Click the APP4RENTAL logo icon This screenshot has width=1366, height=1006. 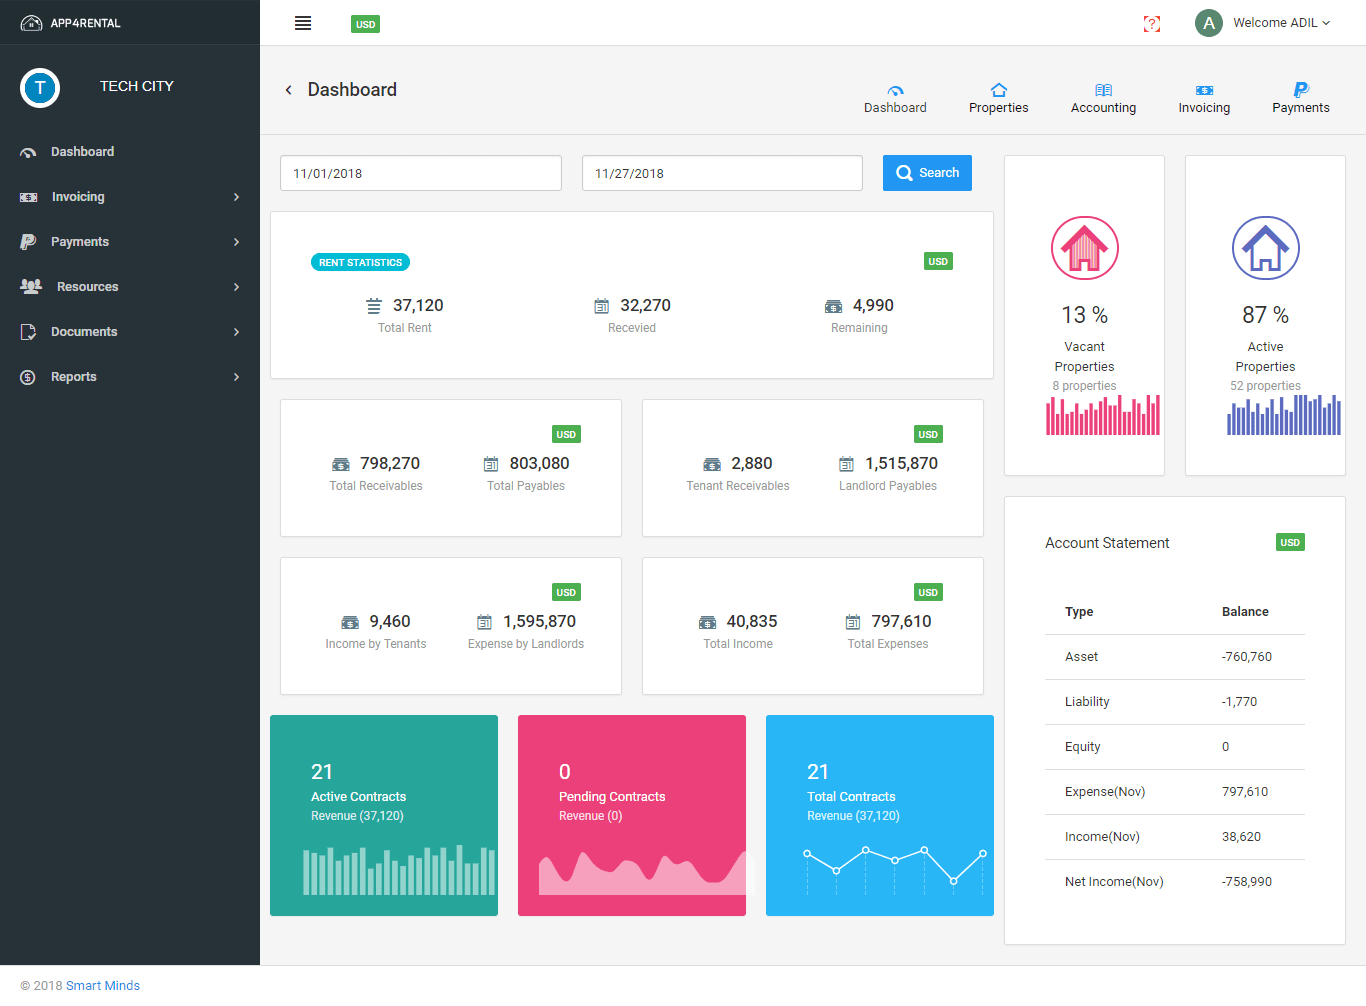[31, 23]
